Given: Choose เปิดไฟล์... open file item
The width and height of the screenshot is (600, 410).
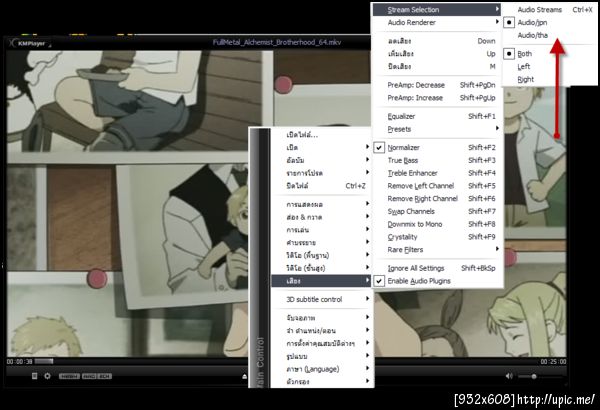Looking at the screenshot, I should tap(321, 135).
